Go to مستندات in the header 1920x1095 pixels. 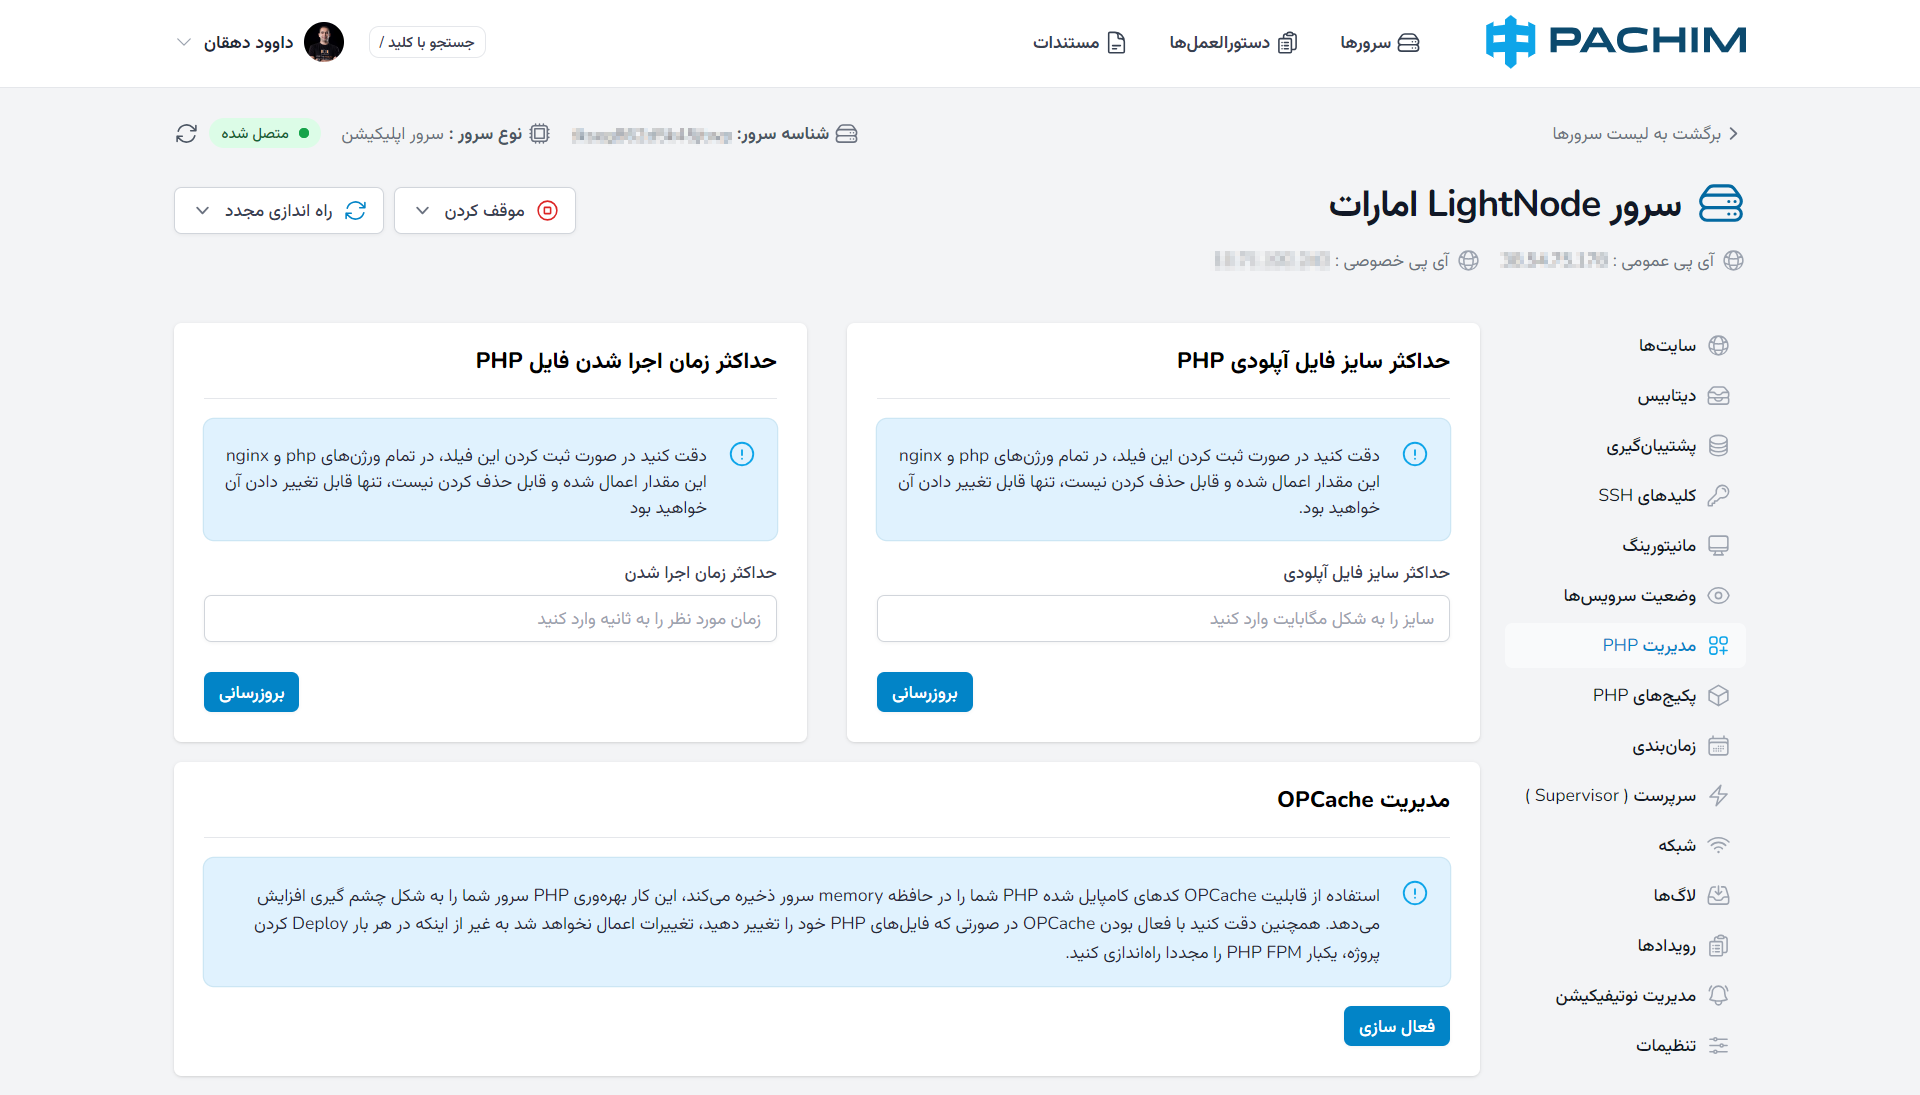point(1079,43)
